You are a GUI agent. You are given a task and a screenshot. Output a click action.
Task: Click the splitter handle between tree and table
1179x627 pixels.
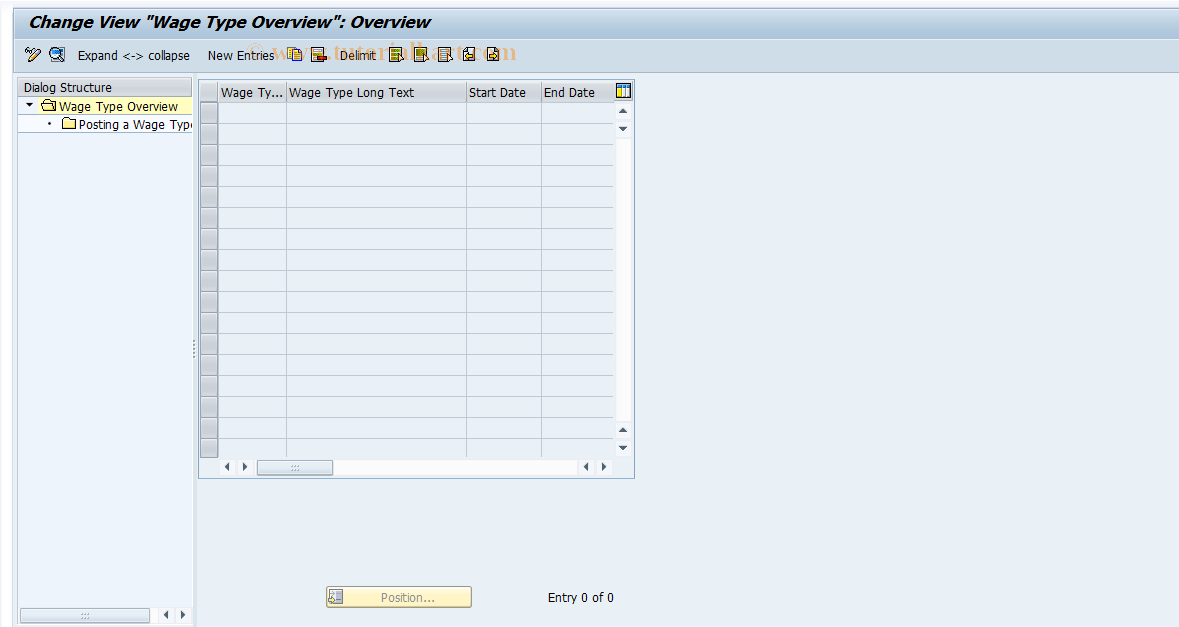194,349
